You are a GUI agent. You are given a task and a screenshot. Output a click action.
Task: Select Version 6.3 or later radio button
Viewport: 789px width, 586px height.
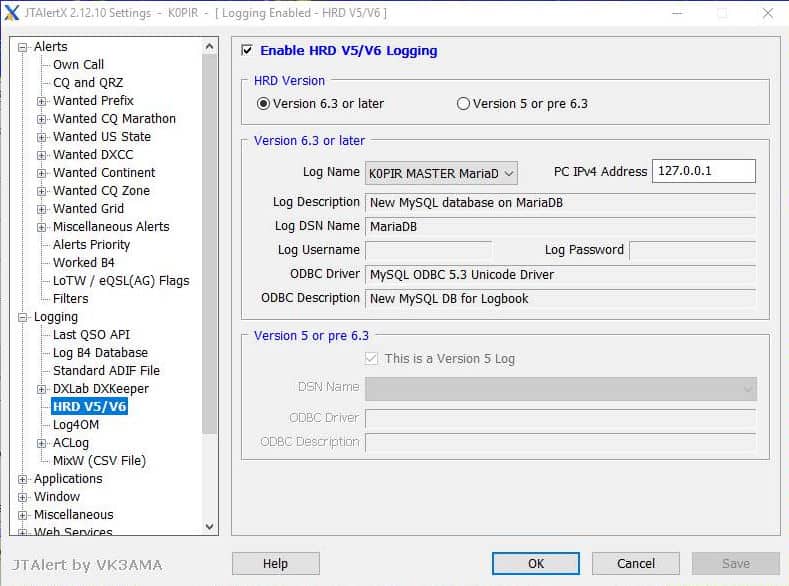[x=263, y=104]
